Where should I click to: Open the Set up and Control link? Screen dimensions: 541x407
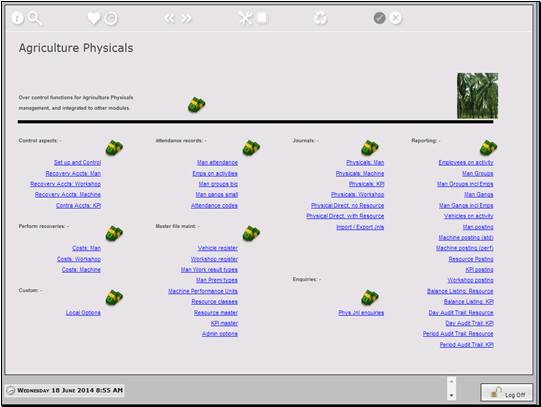click(x=77, y=162)
